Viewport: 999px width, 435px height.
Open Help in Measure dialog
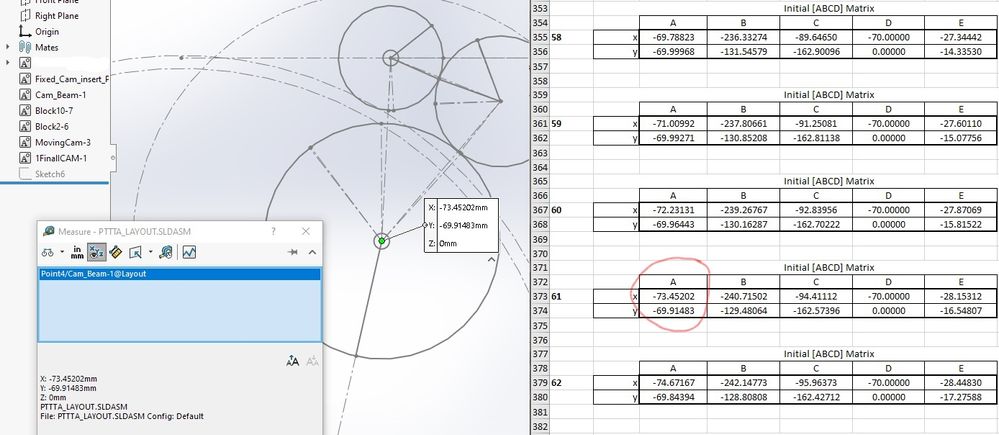[x=273, y=231]
